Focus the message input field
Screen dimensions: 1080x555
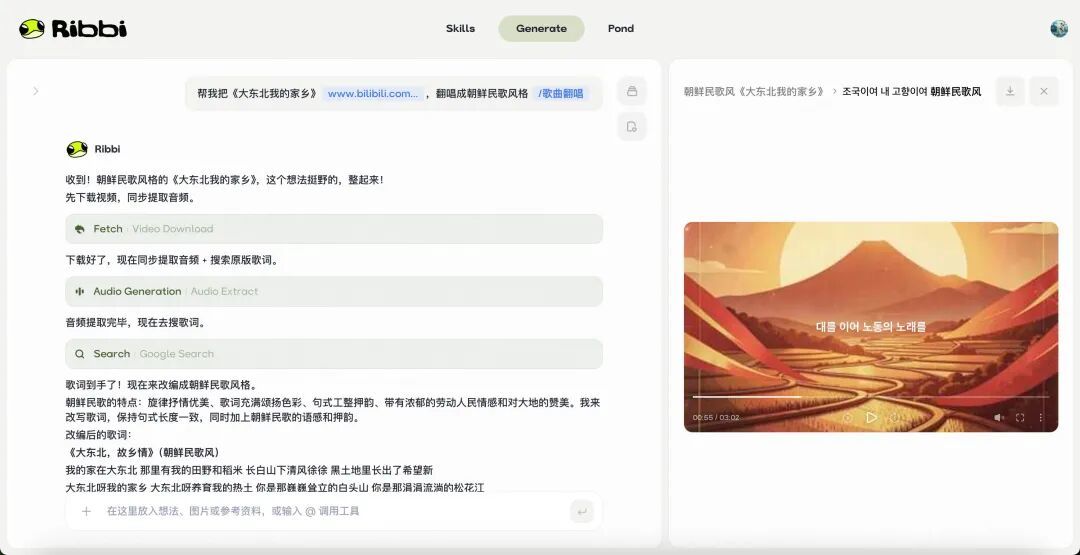tap(334, 511)
